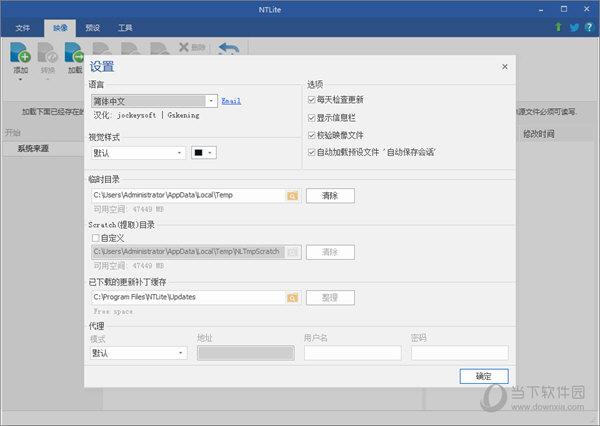Switch to the 预设 ribbon tab
The image size is (600, 426).
point(93,28)
